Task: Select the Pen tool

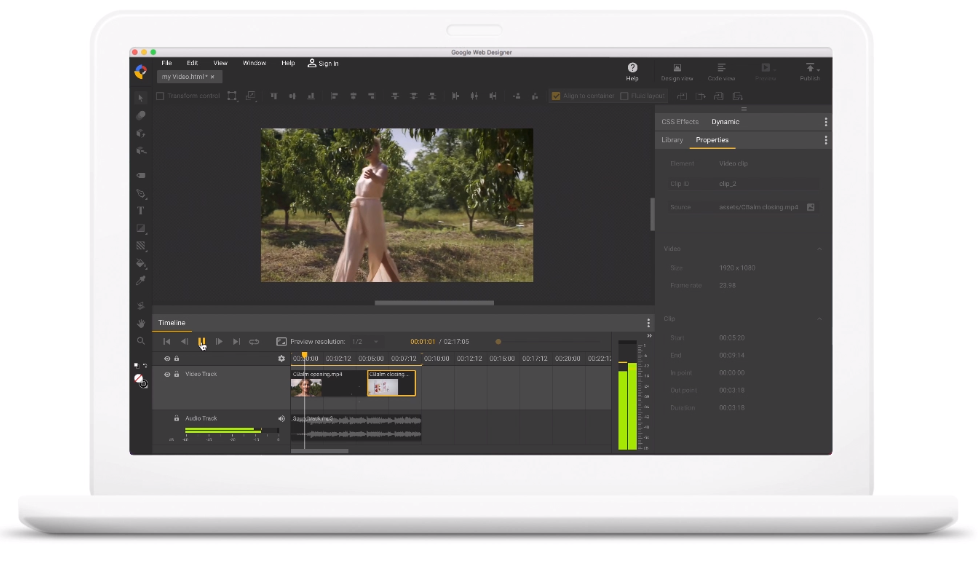Action: [x=141, y=194]
